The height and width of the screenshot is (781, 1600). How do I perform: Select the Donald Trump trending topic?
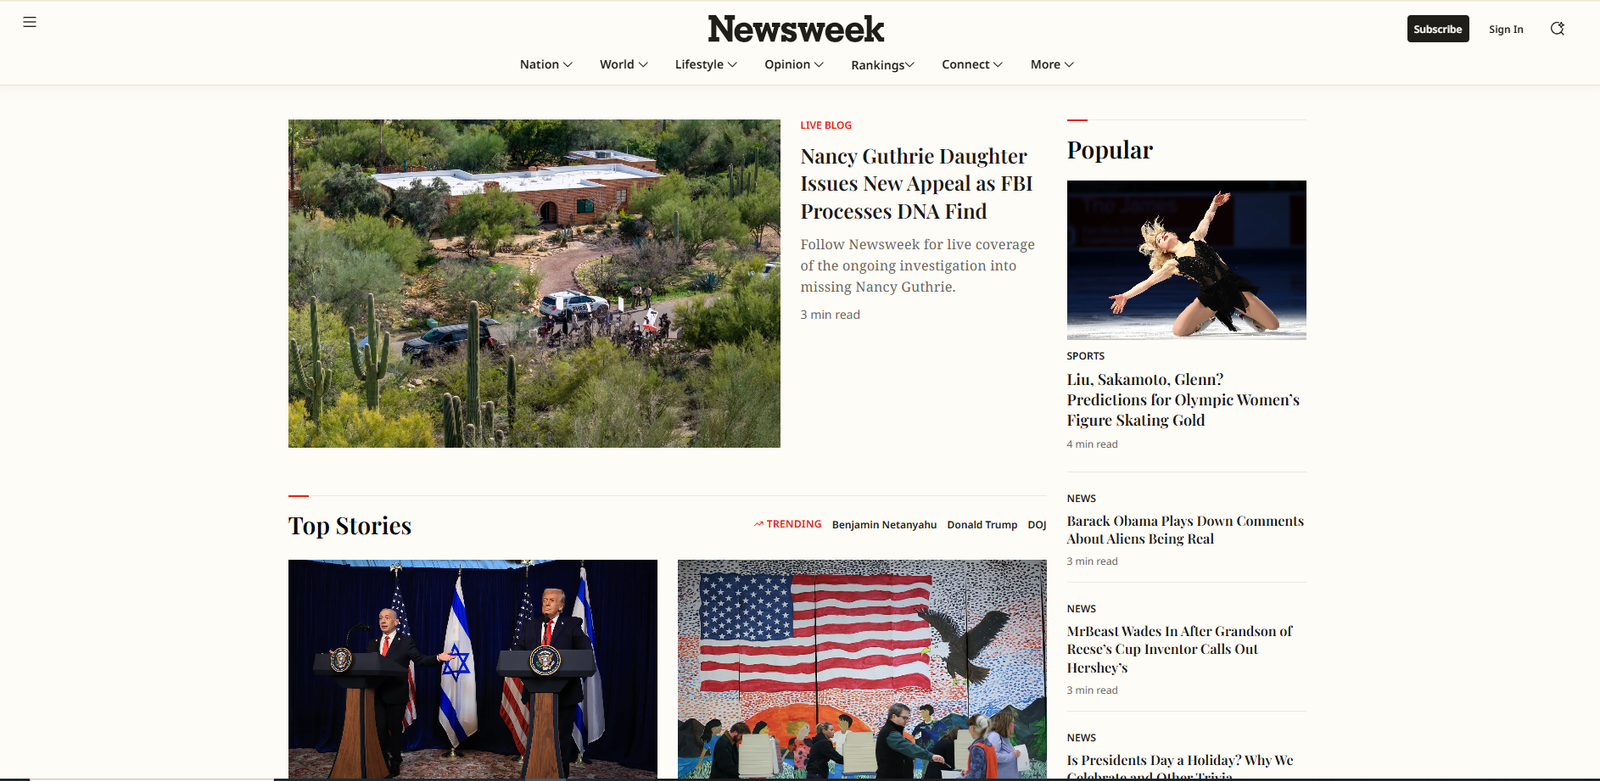(982, 525)
